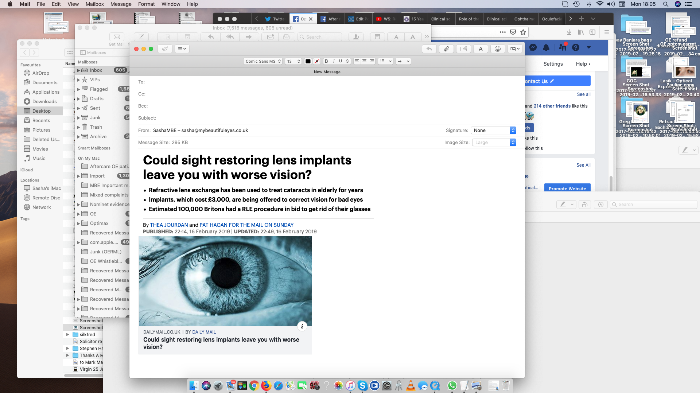Open a new browser tab with plus icon

[581, 19]
